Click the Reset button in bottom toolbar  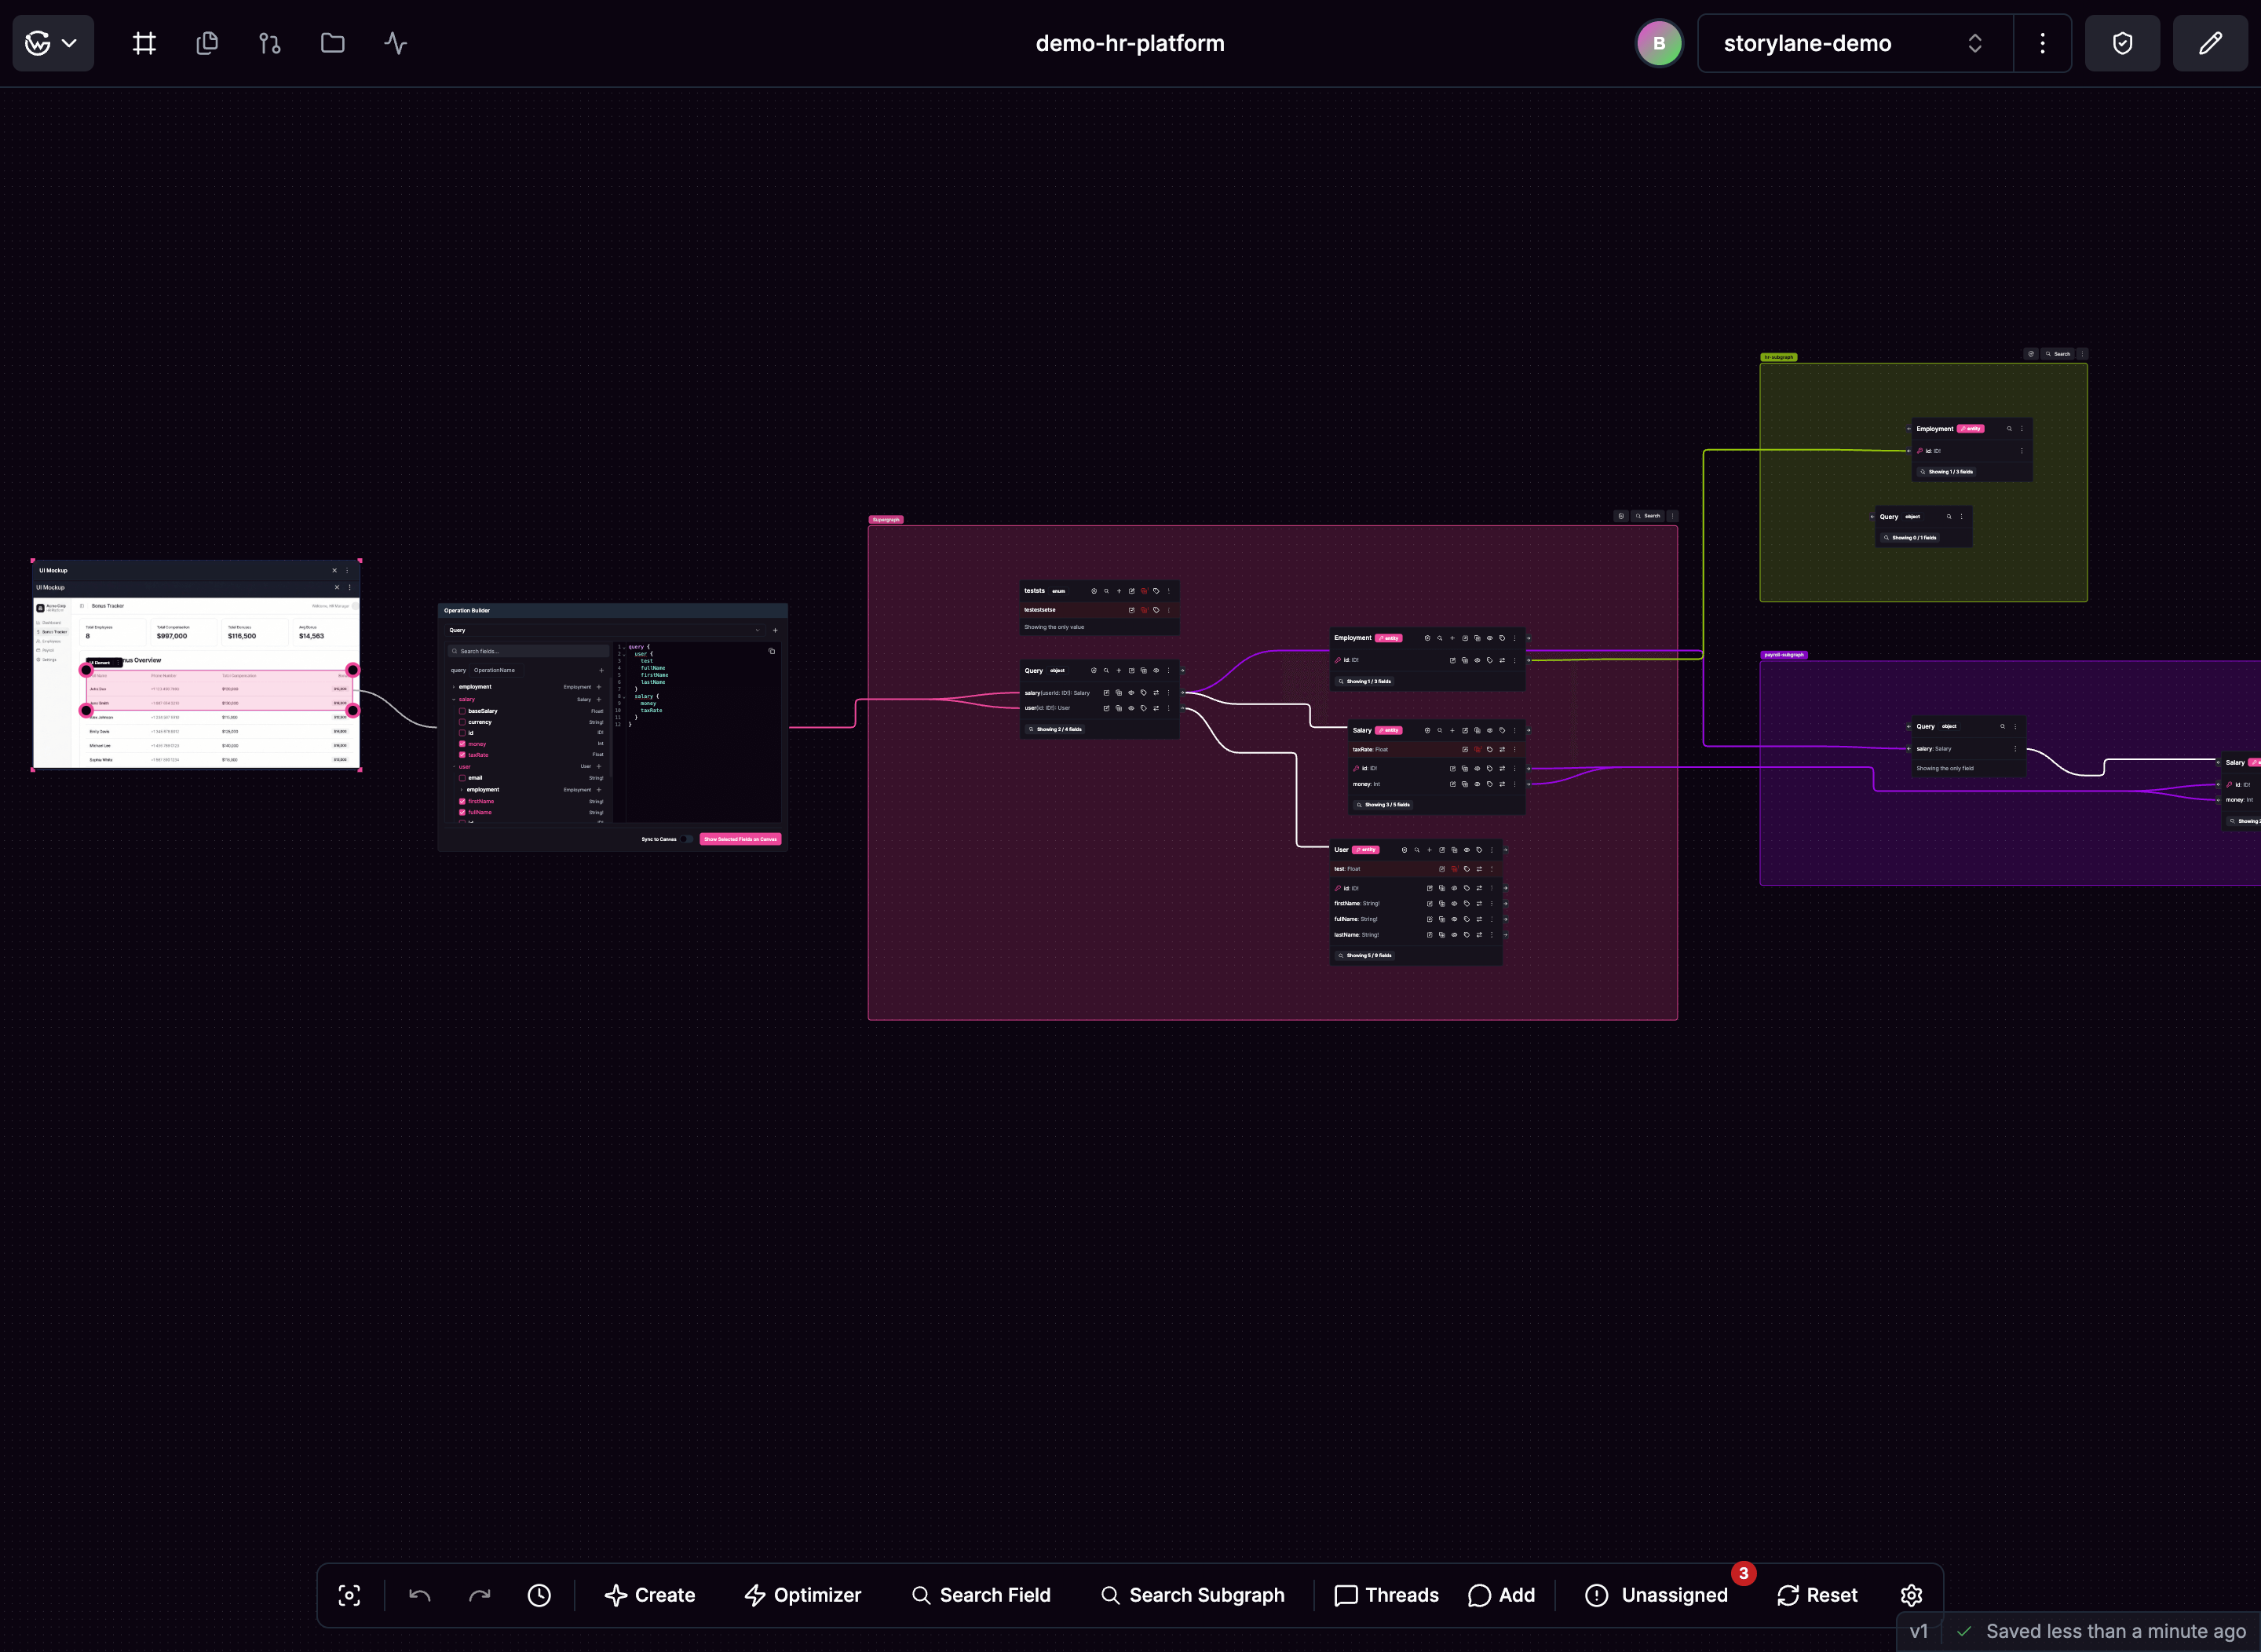coord(1817,1595)
